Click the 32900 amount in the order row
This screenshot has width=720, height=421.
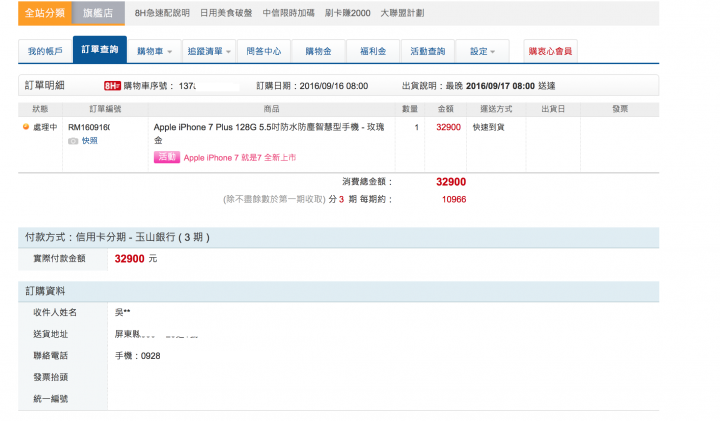[448, 127]
